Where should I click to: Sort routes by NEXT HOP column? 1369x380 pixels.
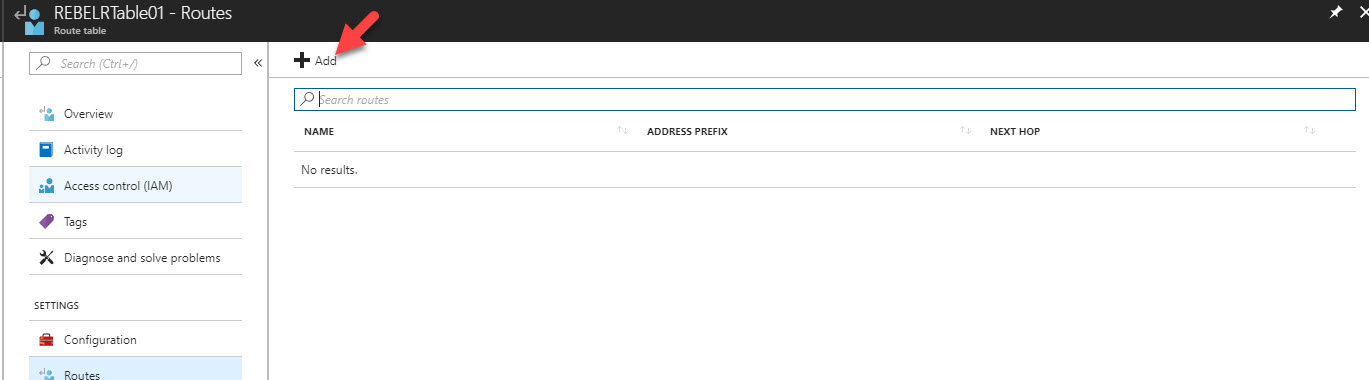point(1015,132)
